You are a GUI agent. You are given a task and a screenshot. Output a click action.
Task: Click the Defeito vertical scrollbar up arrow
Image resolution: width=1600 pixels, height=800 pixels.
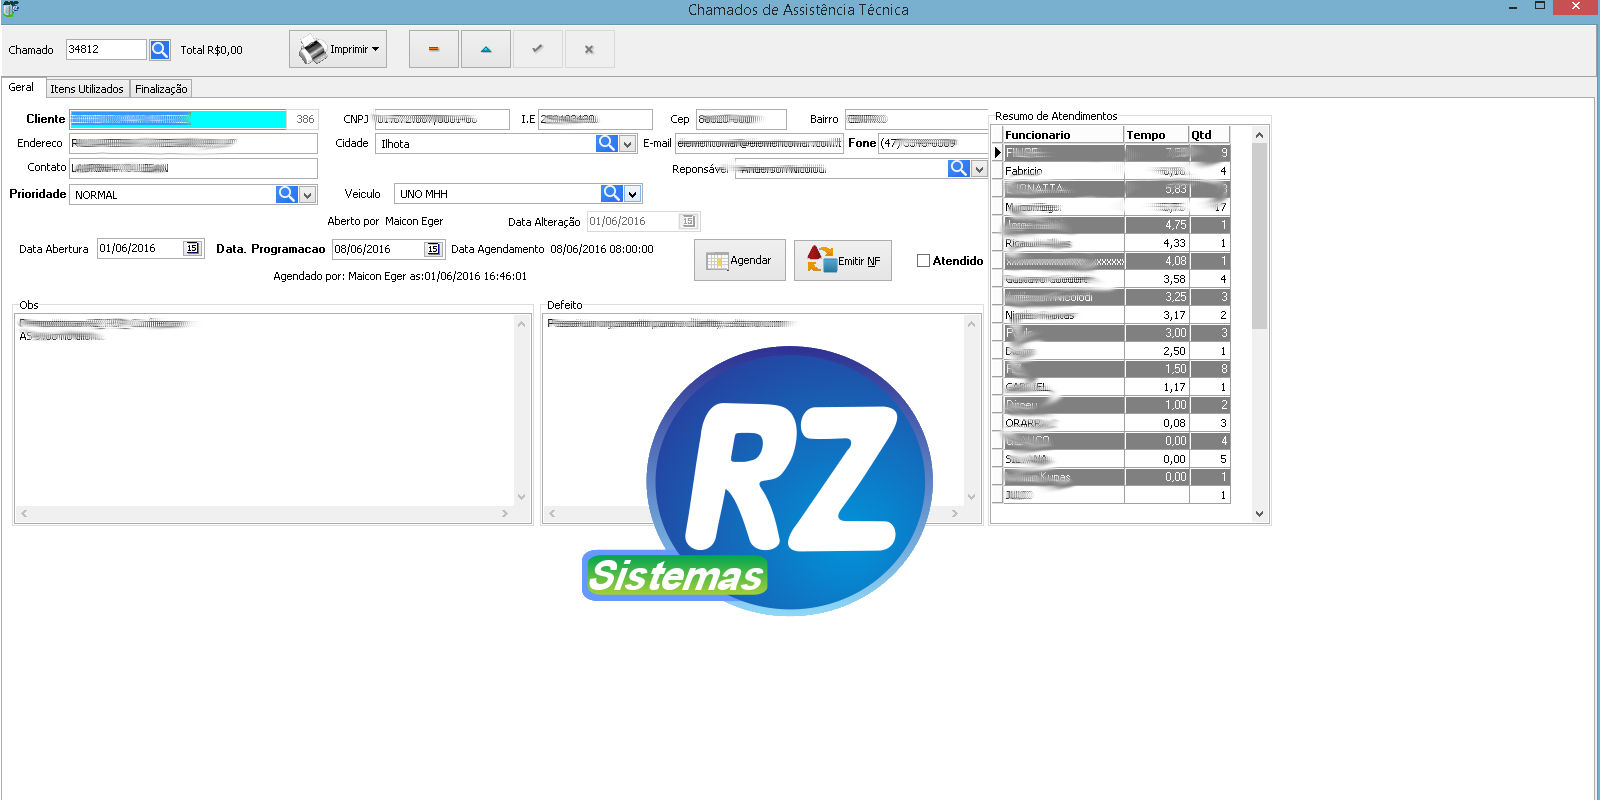pyautogui.click(x=971, y=323)
